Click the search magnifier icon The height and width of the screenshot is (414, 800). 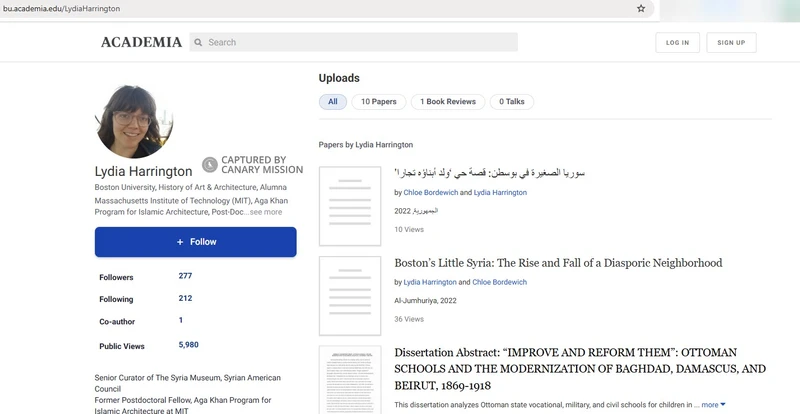click(x=198, y=42)
